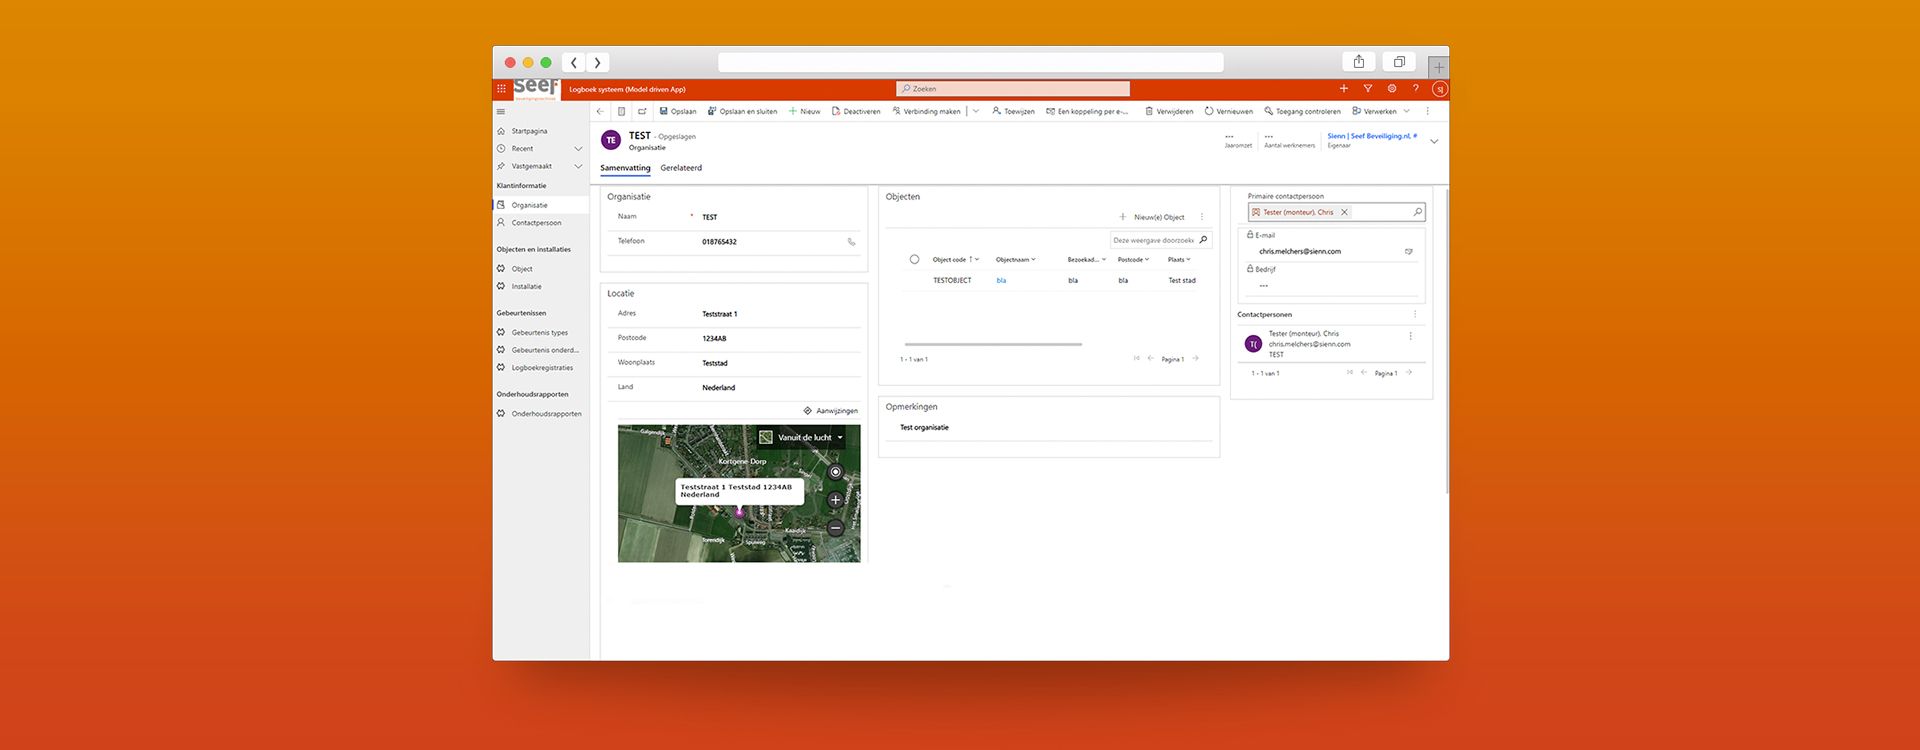Click the phone icon beside Telefoon

coord(851,242)
